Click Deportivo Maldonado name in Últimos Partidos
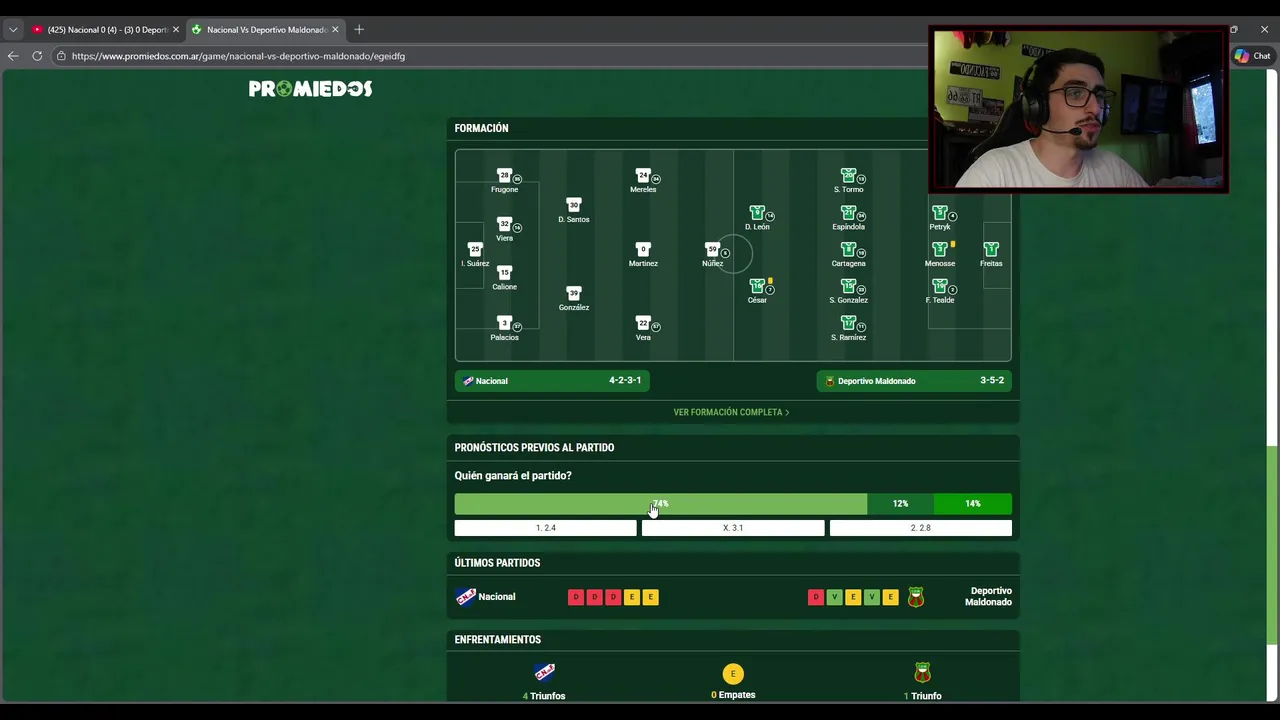This screenshot has width=1280, height=720. (x=988, y=596)
